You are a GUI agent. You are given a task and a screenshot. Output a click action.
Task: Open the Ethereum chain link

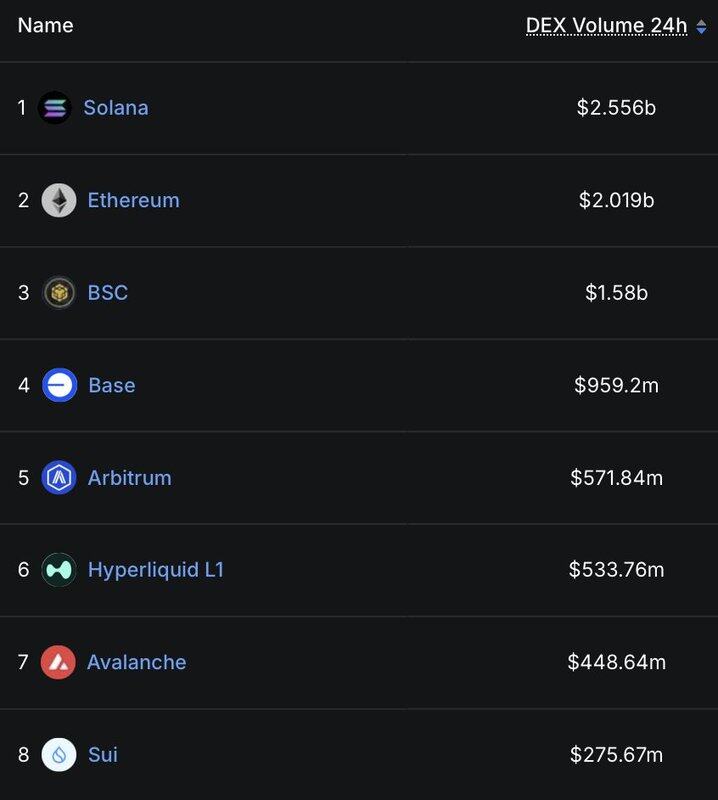[x=133, y=200]
